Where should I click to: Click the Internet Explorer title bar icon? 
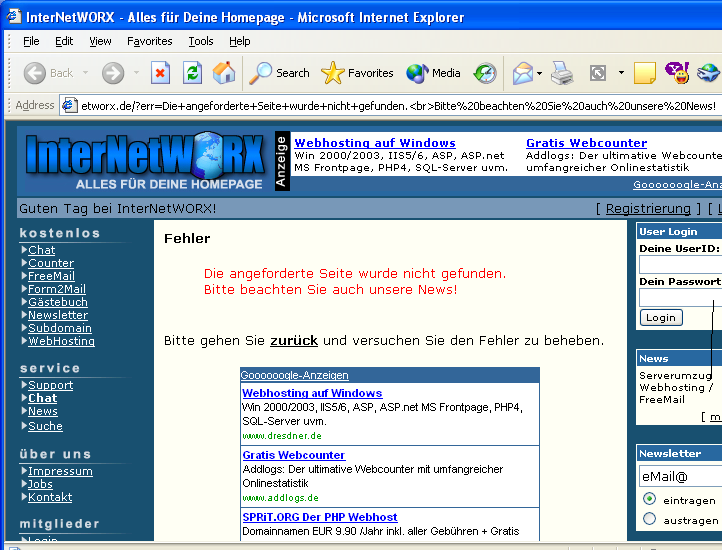tap(14, 17)
